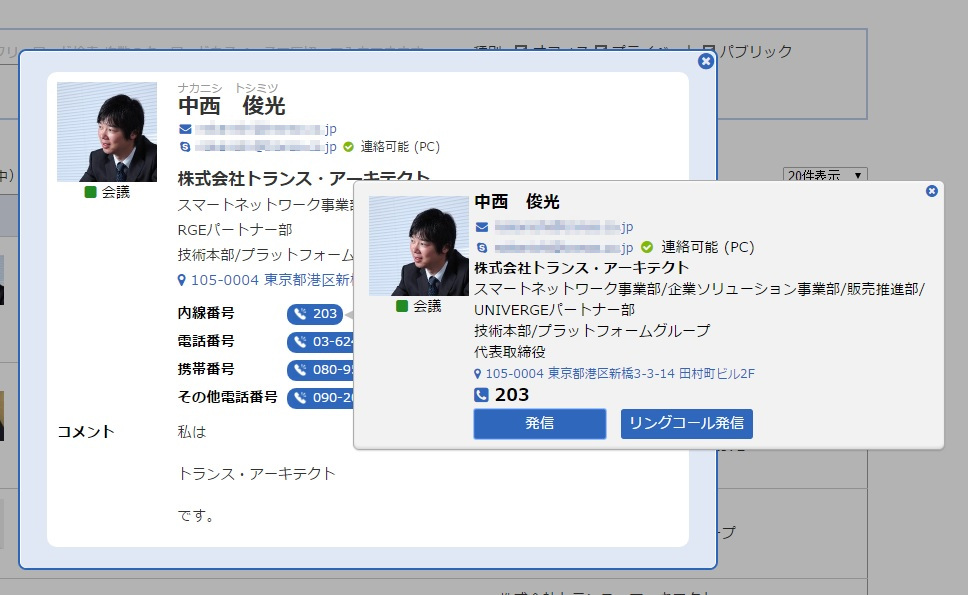Image resolution: width=968 pixels, height=595 pixels.
Task: Click the map pin icon in the detail dialog
Action: (x=182, y=280)
